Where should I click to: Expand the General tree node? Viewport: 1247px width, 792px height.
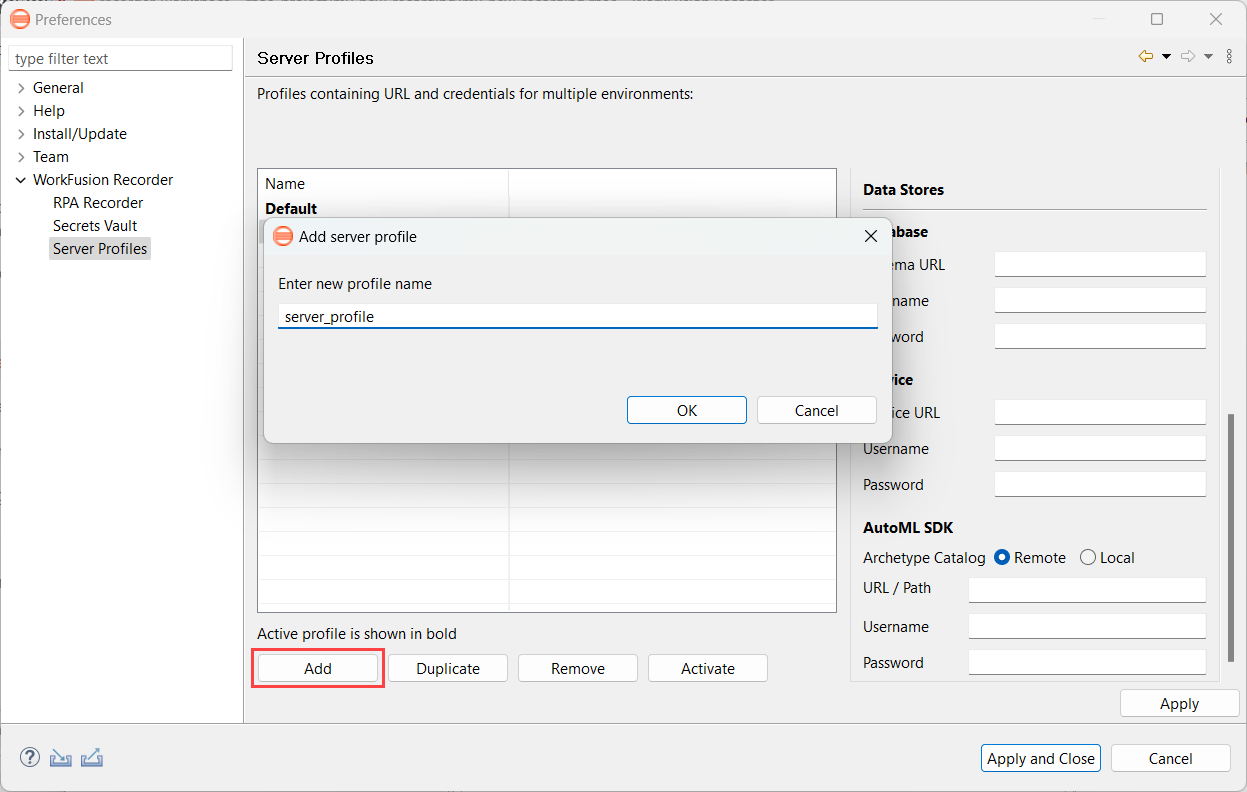point(21,88)
